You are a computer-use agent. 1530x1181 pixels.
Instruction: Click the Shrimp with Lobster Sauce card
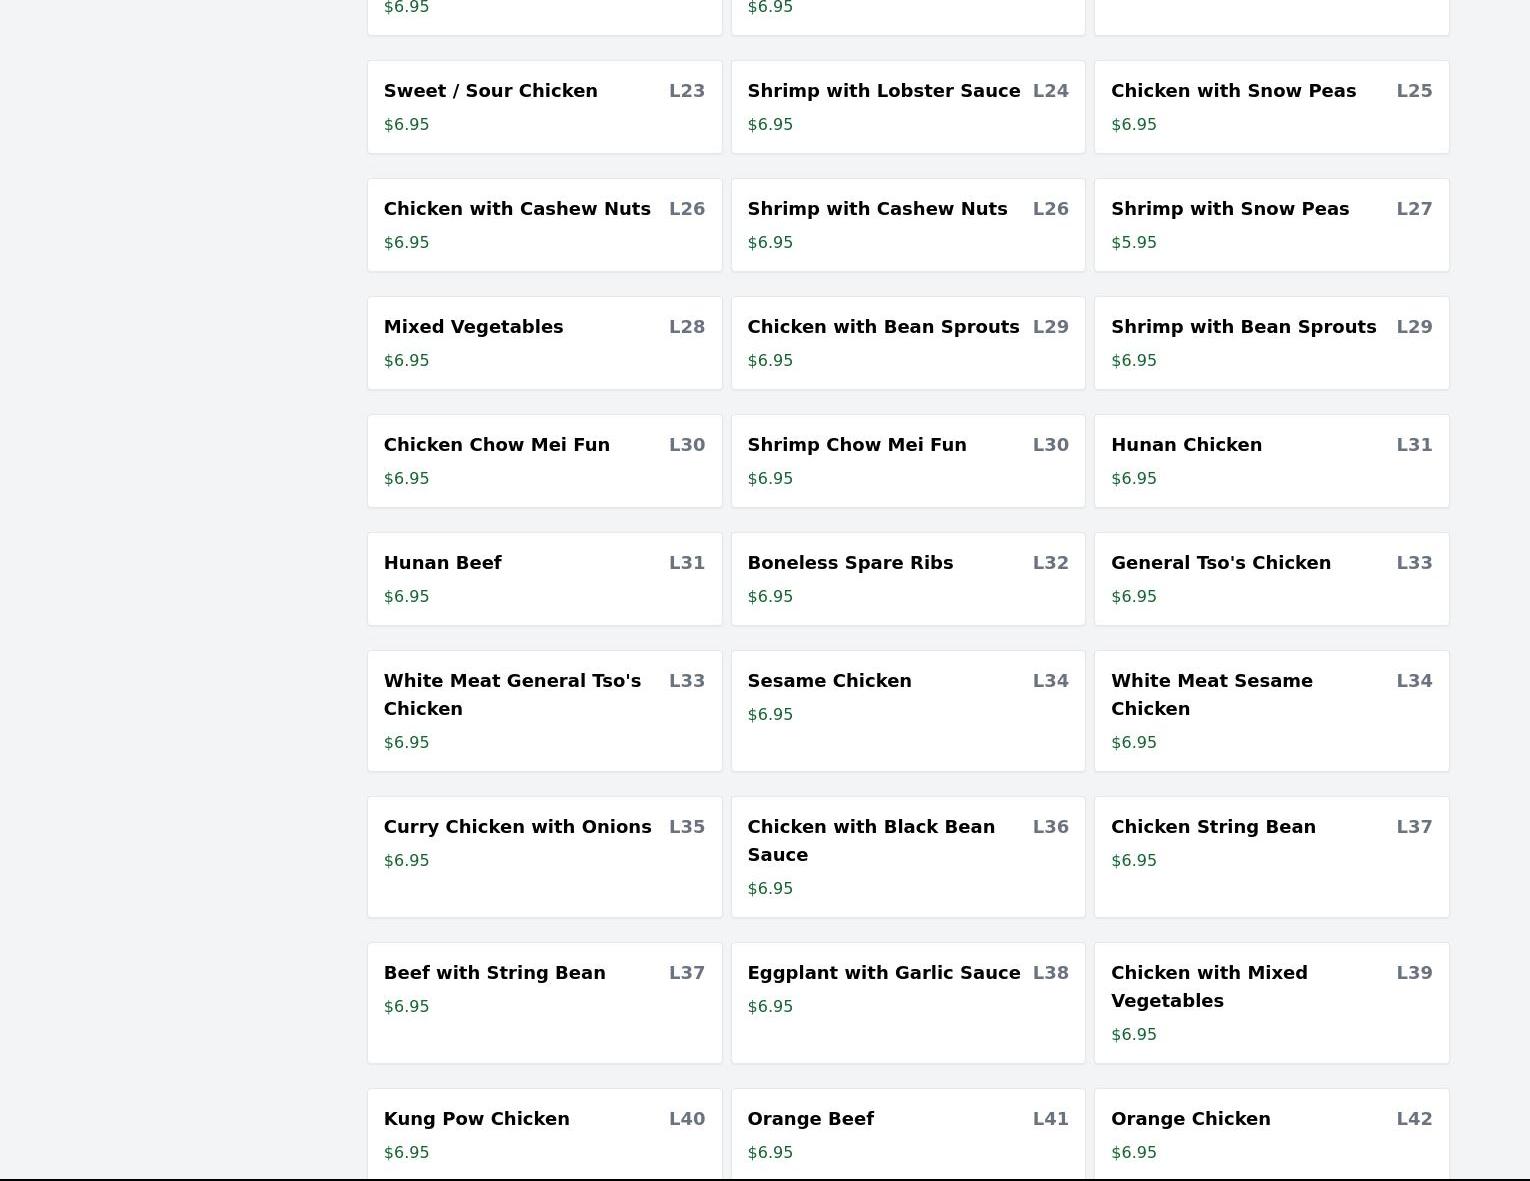907,107
